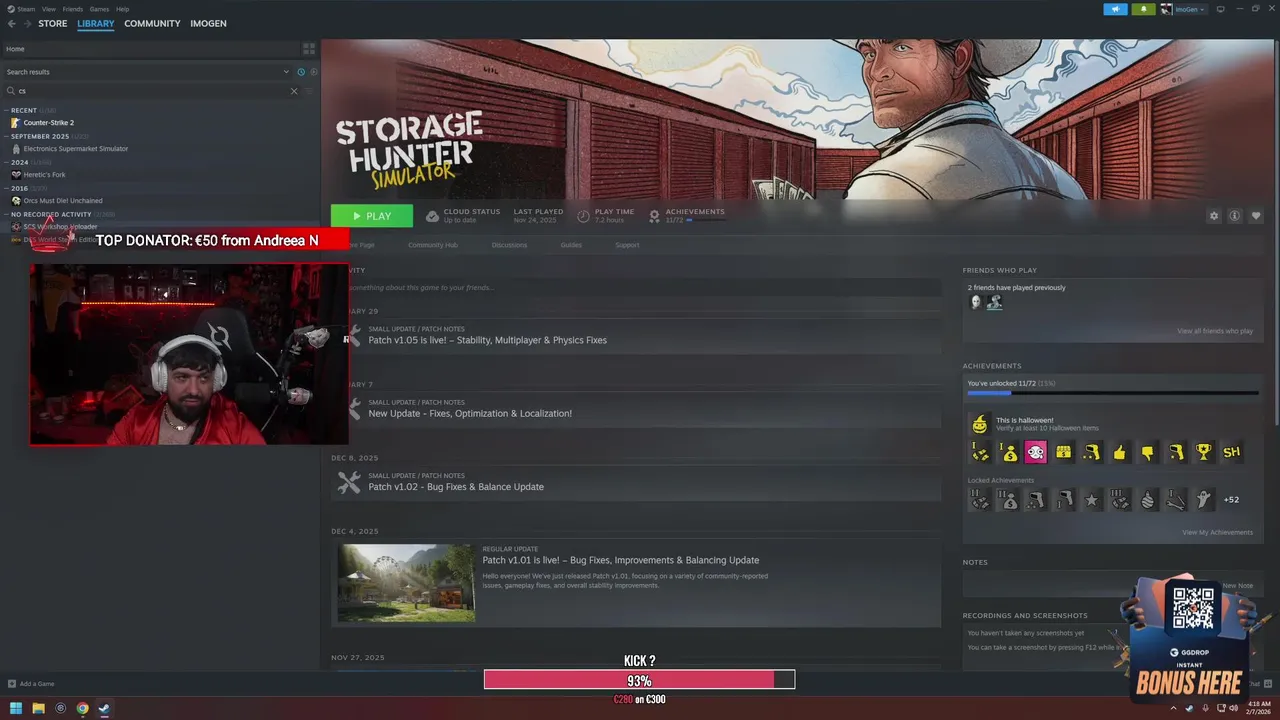Open the Patch v1.02 Bug Fixes post
Image resolution: width=1280 pixels, height=720 pixels.
coord(456,487)
